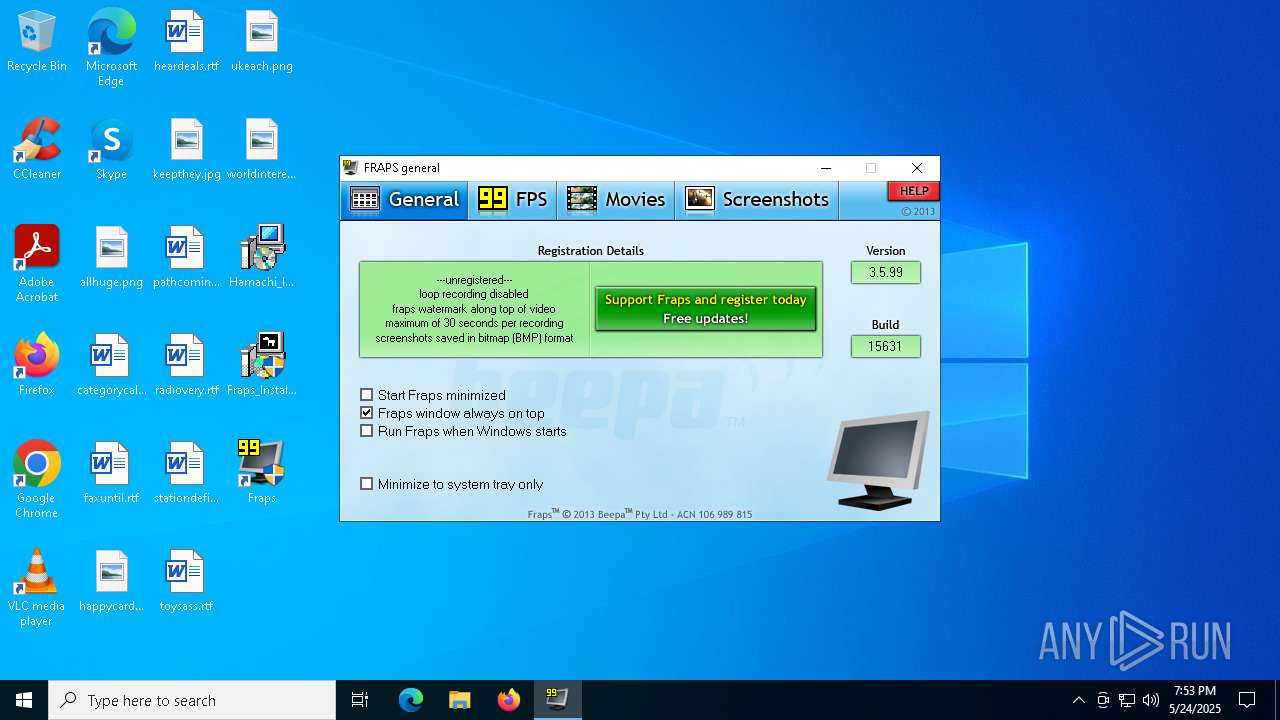This screenshot has height=720, width=1280.
Task: Switch to the General tab
Action: tap(405, 200)
